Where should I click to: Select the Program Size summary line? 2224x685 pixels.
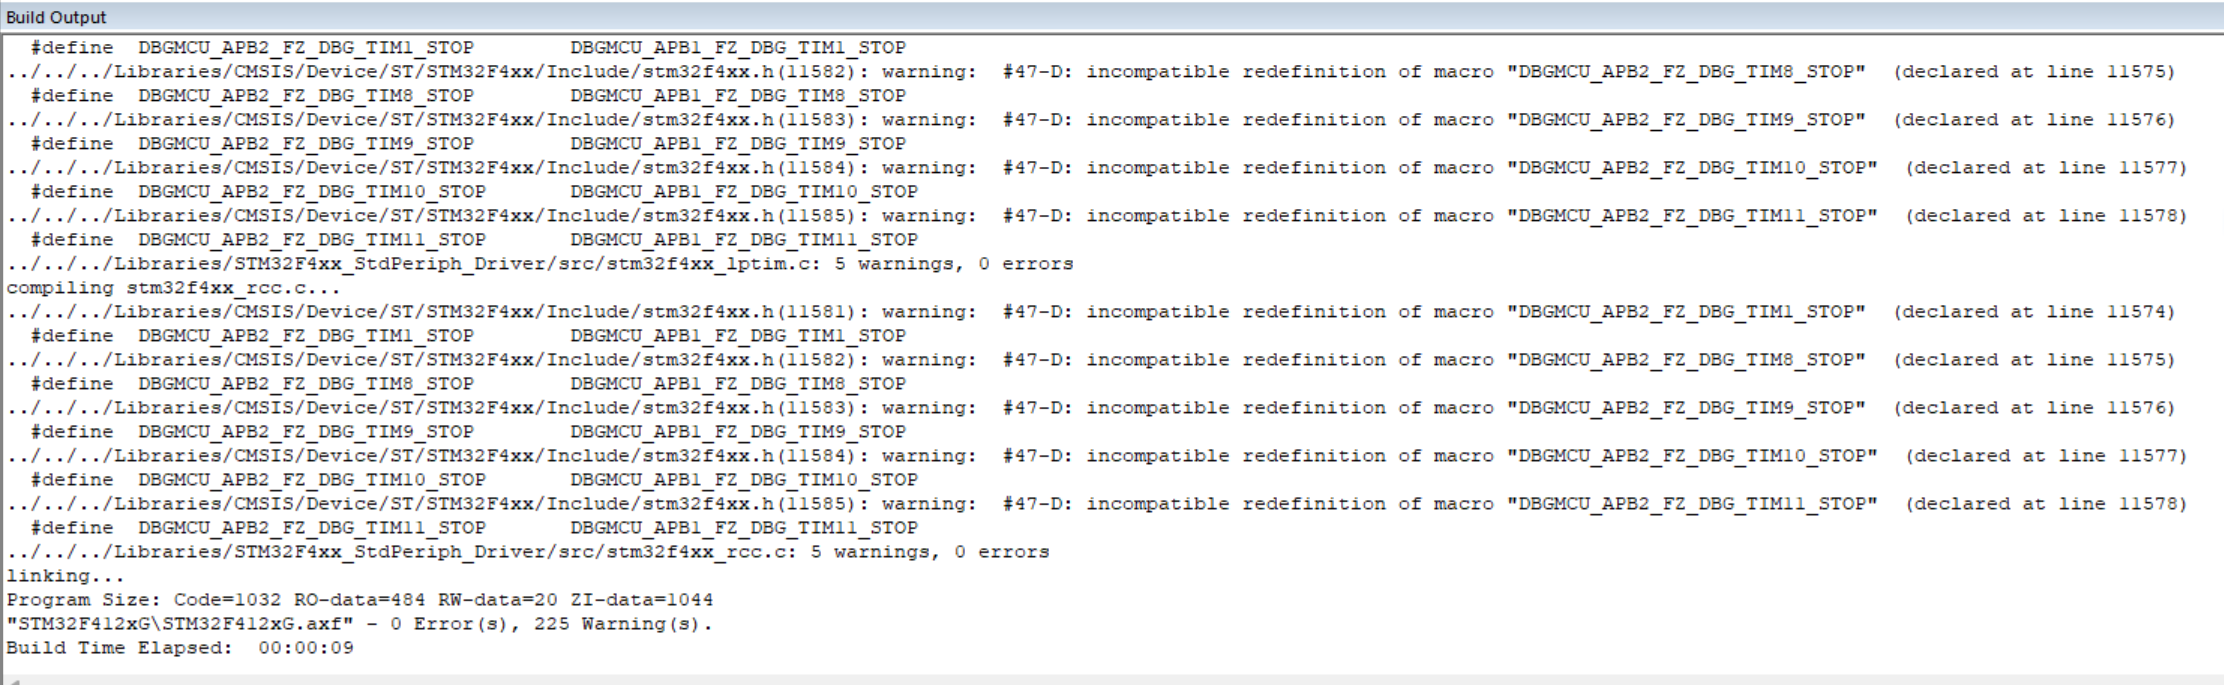pos(360,600)
